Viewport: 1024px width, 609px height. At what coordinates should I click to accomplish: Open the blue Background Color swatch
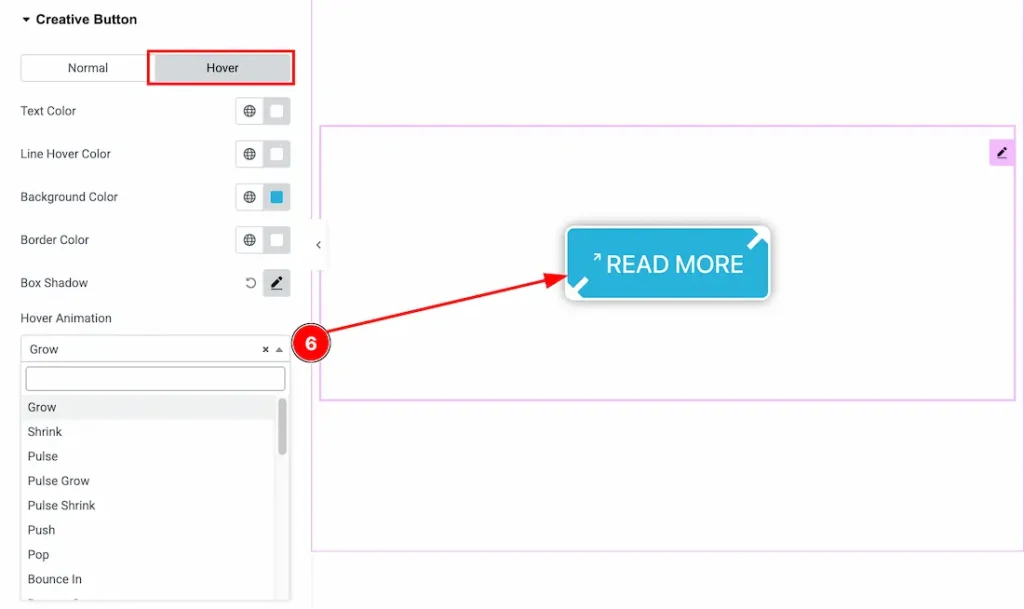tap(277, 197)
